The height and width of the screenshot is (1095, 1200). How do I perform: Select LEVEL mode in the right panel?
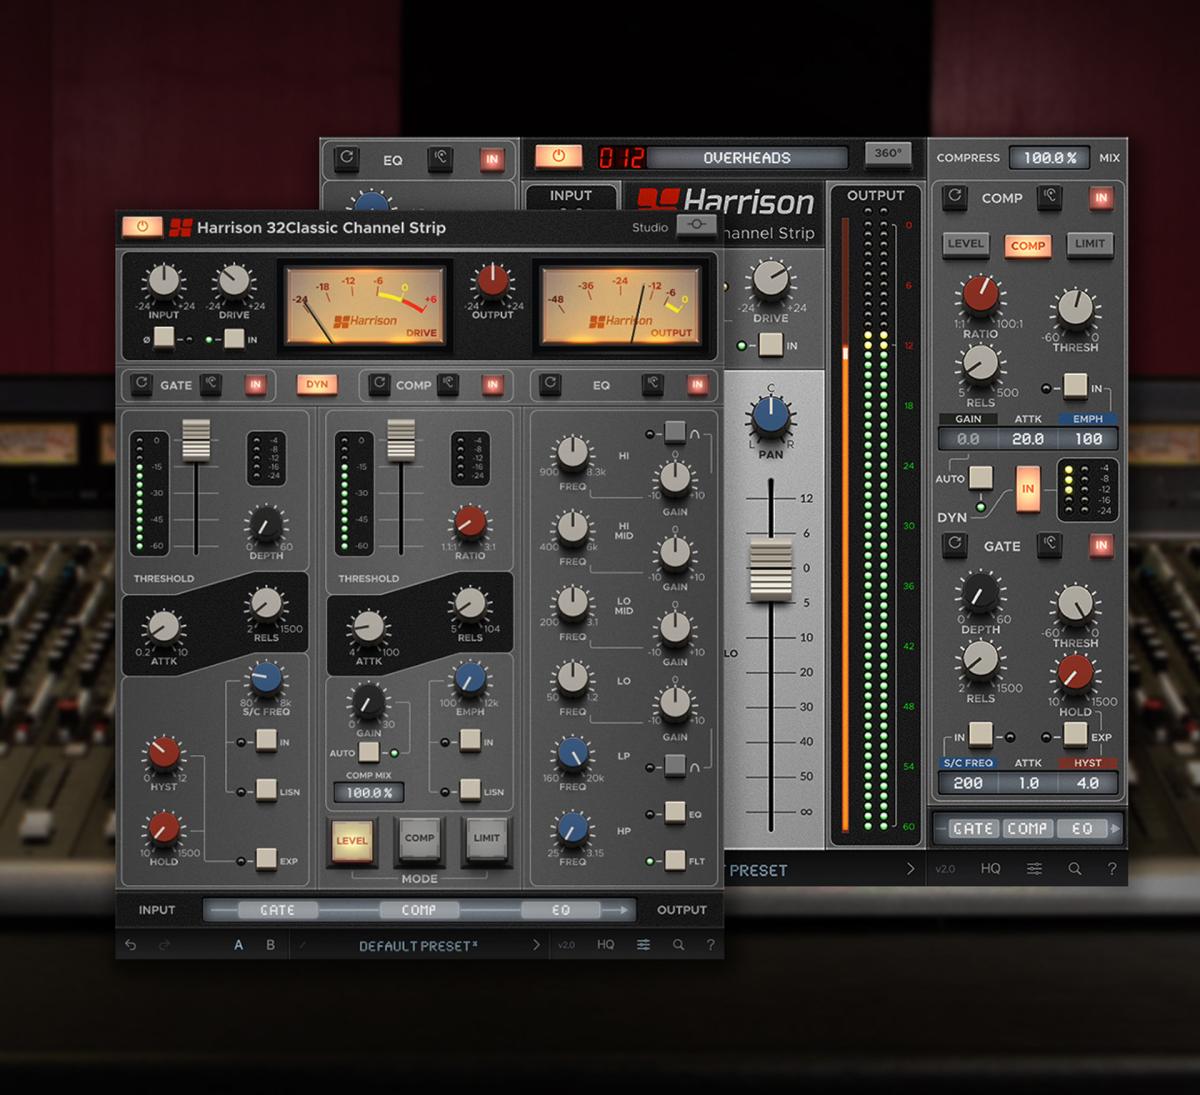pos(966,243)
